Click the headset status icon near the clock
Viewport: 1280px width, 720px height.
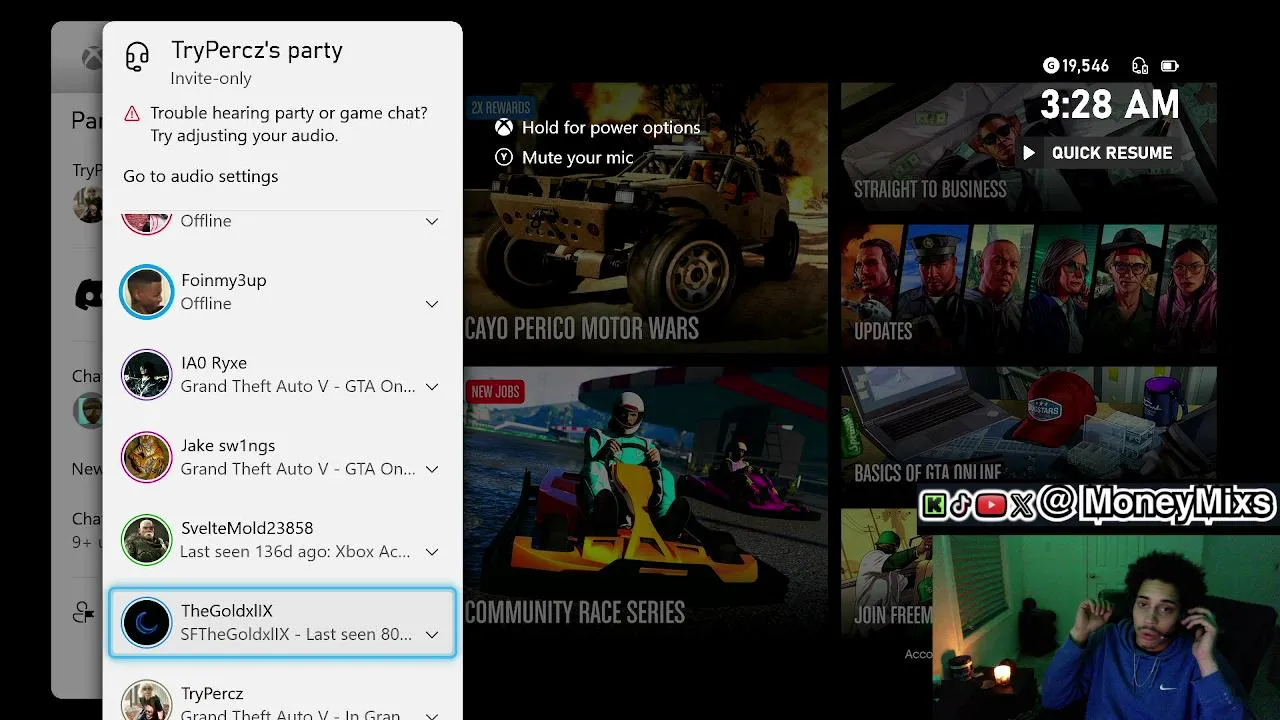click(x=1139, y=66)
